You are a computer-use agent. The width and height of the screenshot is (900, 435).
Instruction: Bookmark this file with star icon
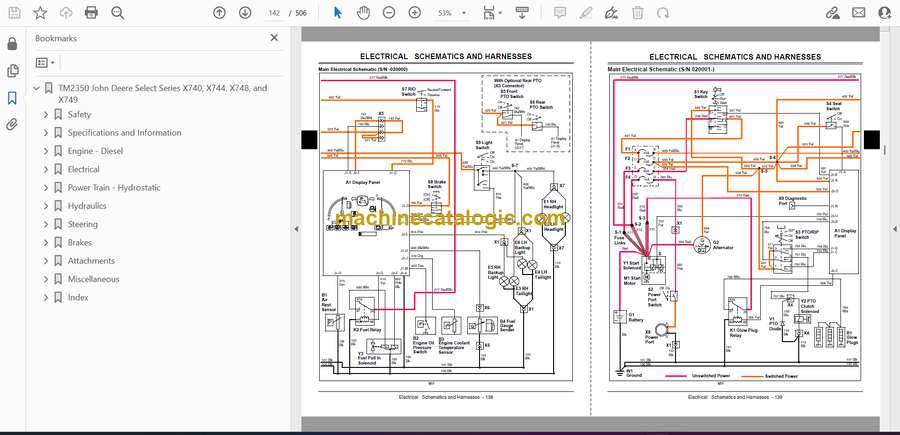tap(40, 13)
